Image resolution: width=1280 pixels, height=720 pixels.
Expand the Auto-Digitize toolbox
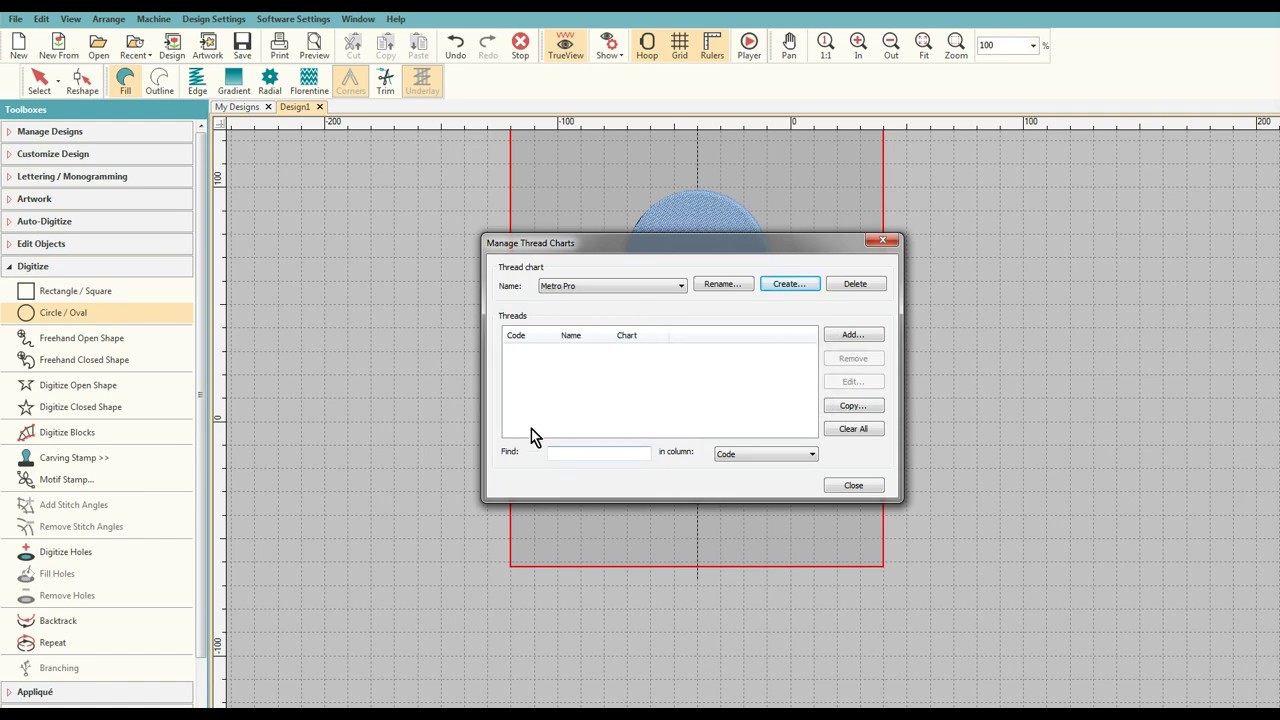coord(97,221)
